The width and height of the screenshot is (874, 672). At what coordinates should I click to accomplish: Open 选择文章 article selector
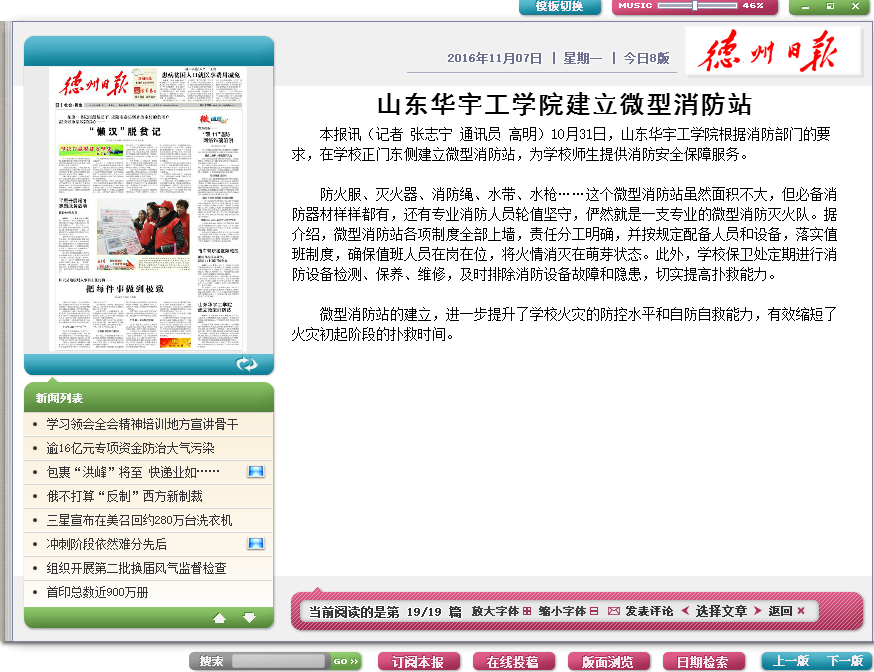pyautogui.click(x=721, y=610)
